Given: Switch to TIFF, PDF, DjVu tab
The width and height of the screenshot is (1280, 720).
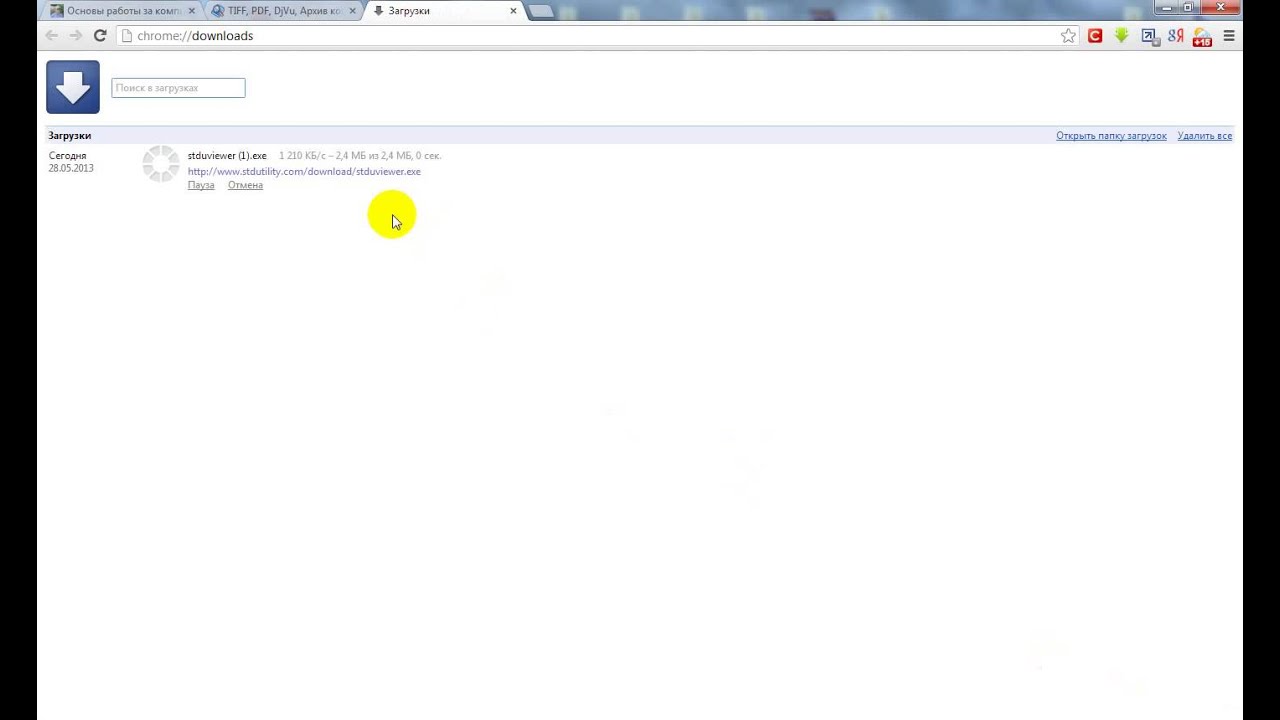Looking at the screenshot, I should click(x=284, y=11).
